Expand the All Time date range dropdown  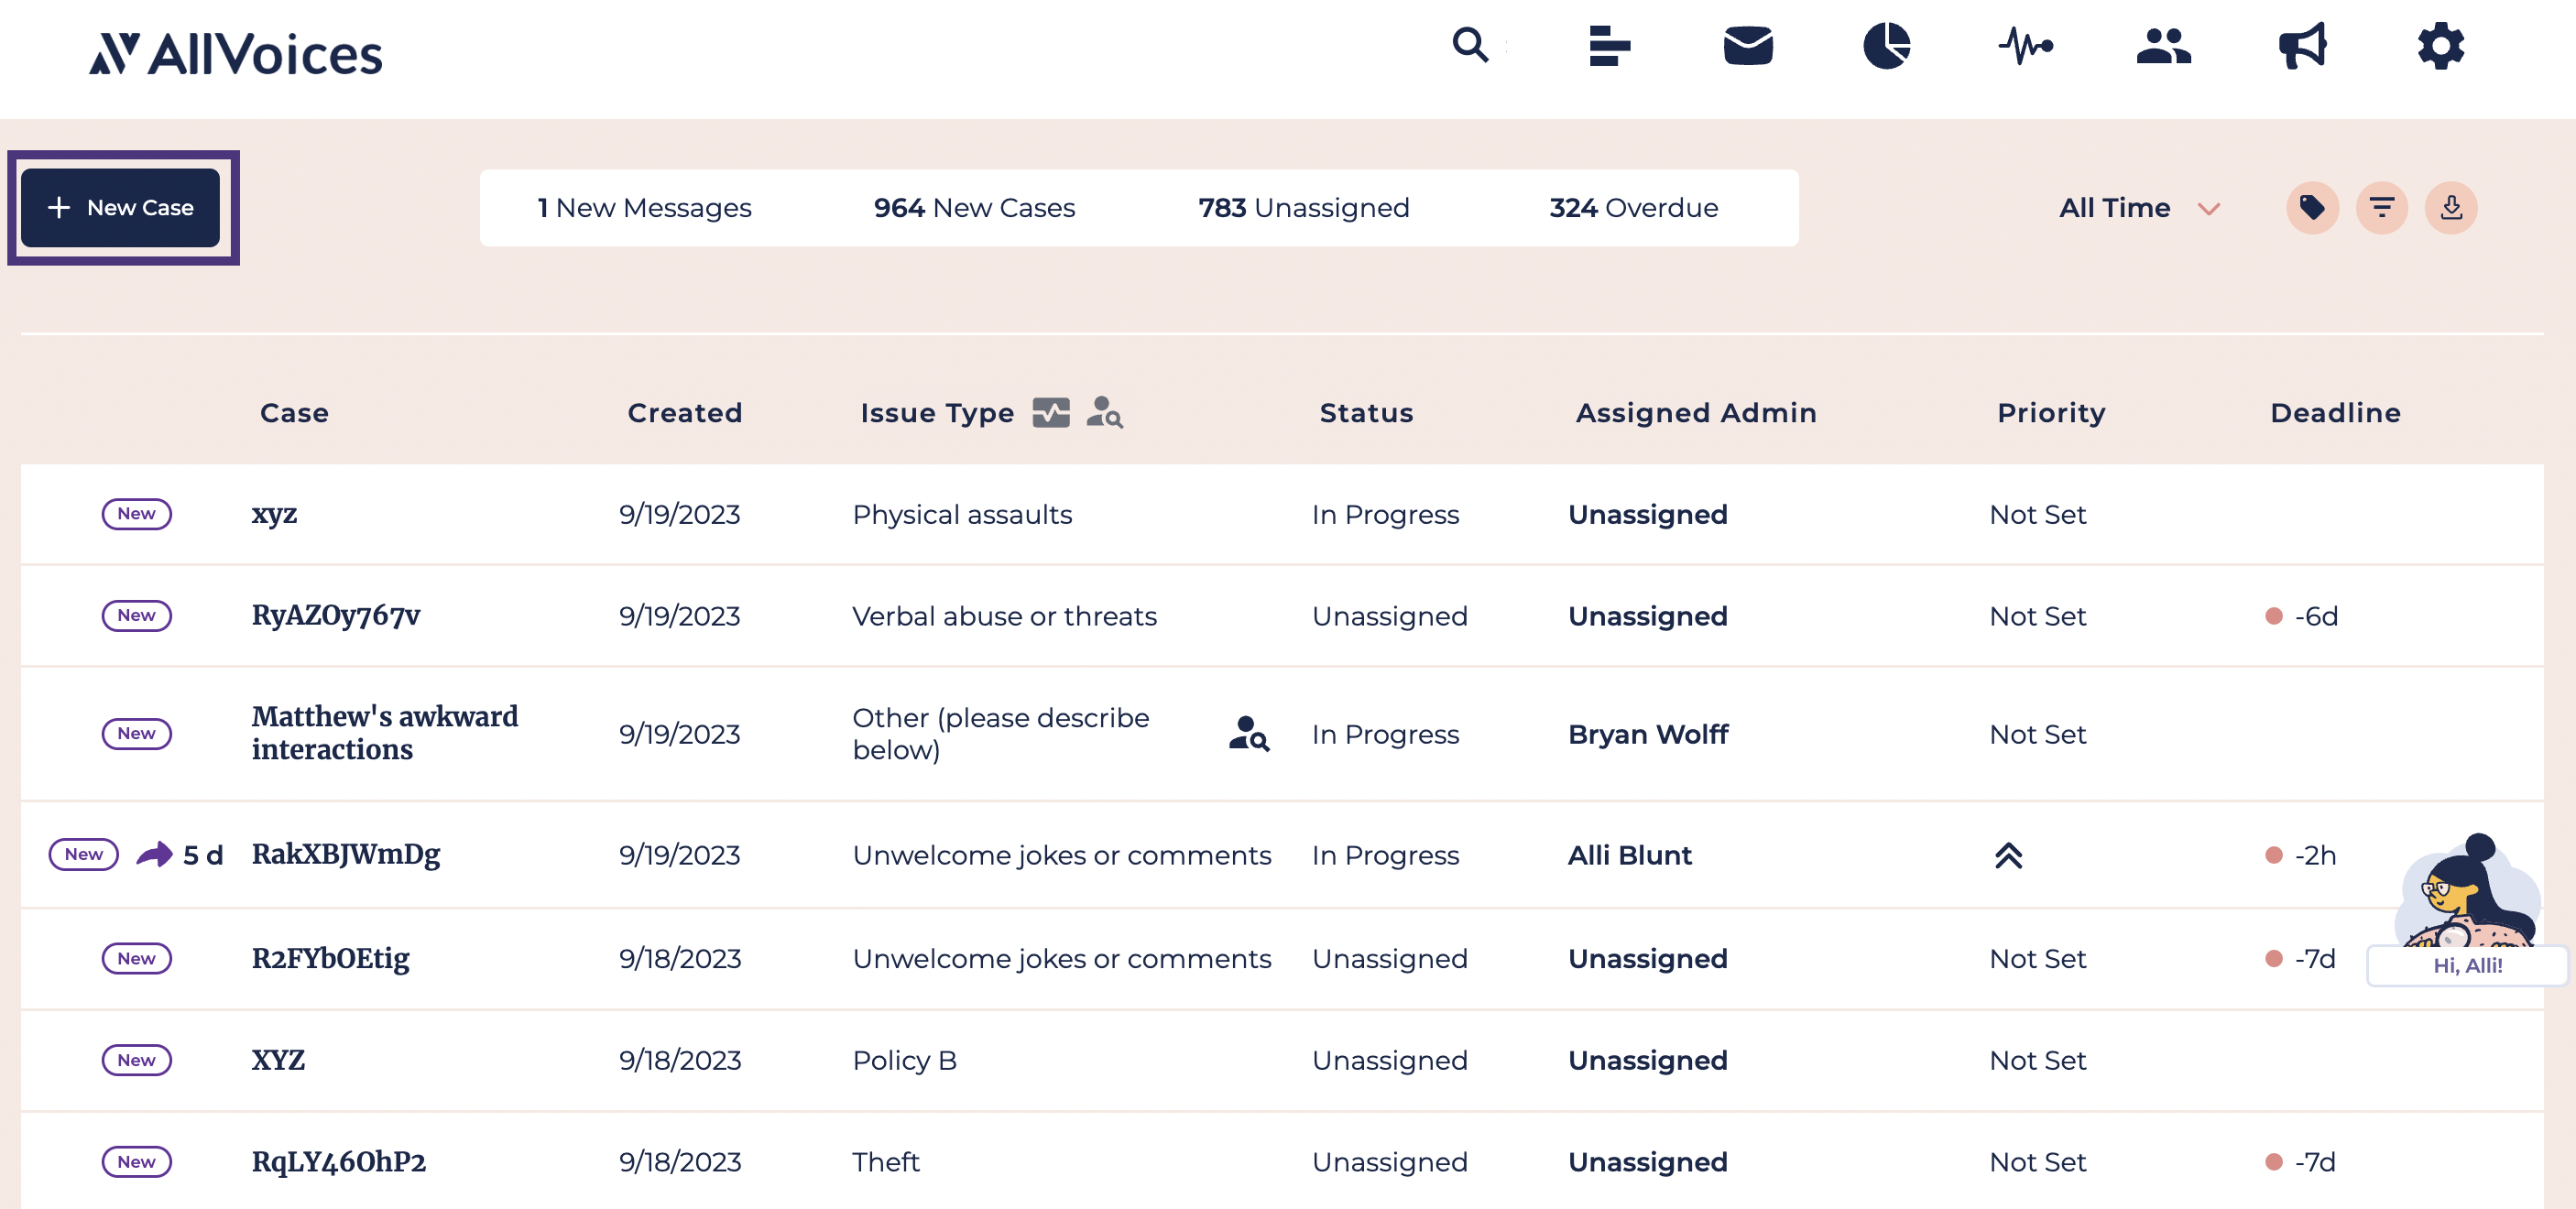pos(2139,207)
